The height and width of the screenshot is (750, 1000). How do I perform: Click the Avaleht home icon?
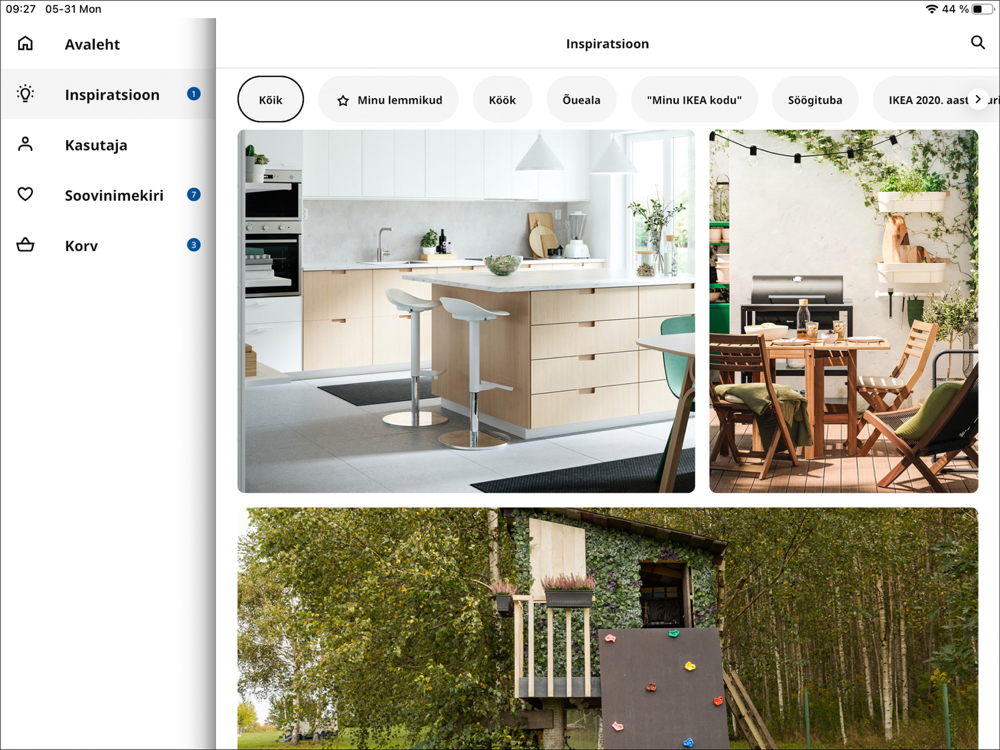[x=26, y=44]
